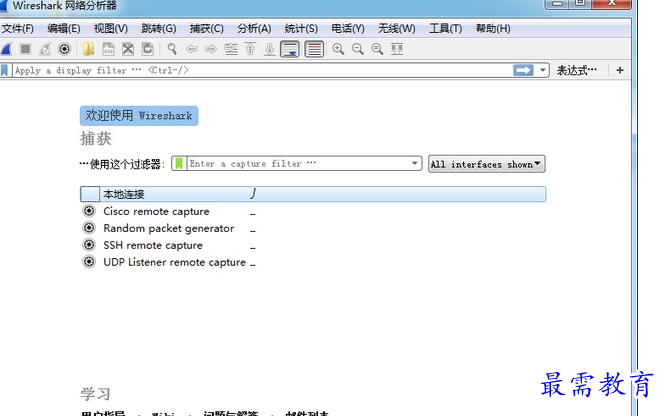Open the 电话(Y) menu
This screenshot has width=662, height=416.
click(348, 29)
